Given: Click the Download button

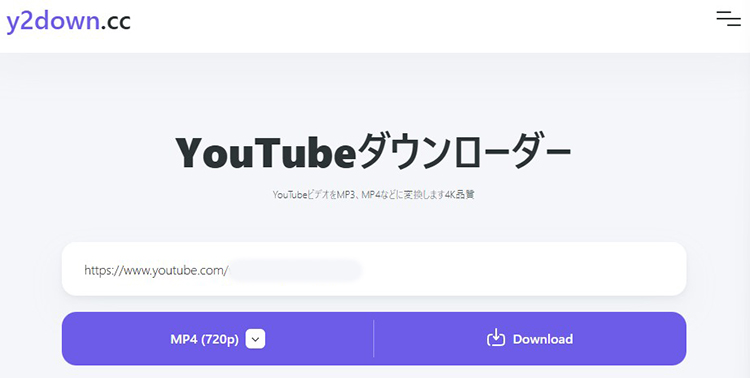Looking at the screenshot, I should coord(530,339).
